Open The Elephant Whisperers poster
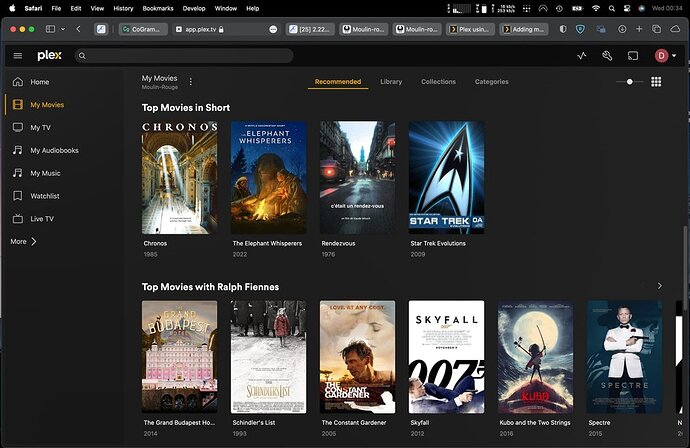The image size is (690, 448). click(268, 178)
